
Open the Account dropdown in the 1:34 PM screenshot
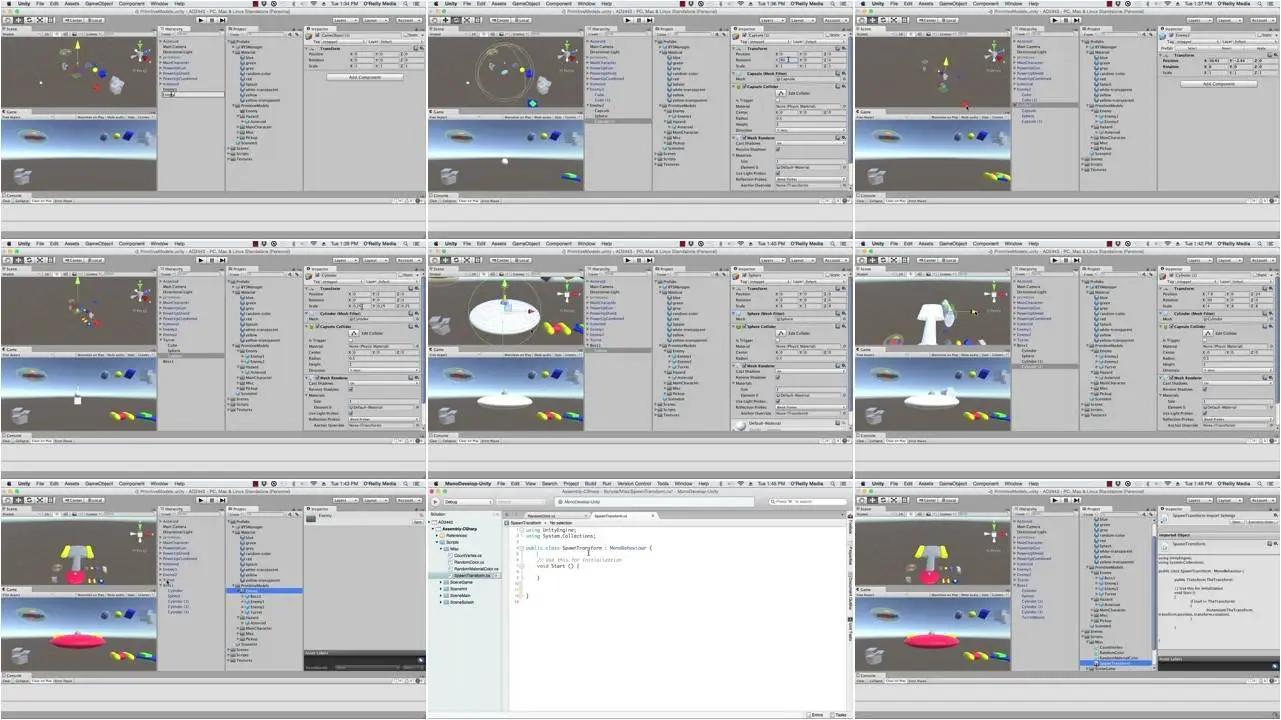[x=409, y=20]
